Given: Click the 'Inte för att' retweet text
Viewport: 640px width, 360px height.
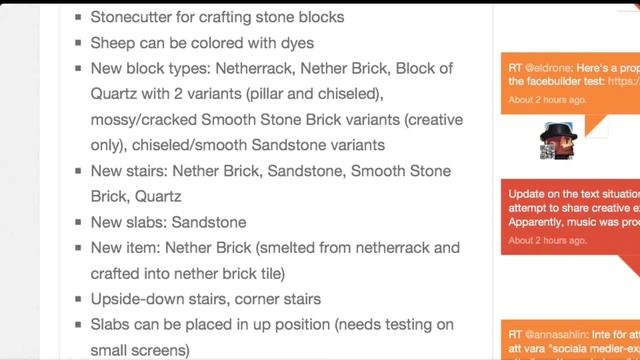Looking at the screenshot, I should (616, 334).
